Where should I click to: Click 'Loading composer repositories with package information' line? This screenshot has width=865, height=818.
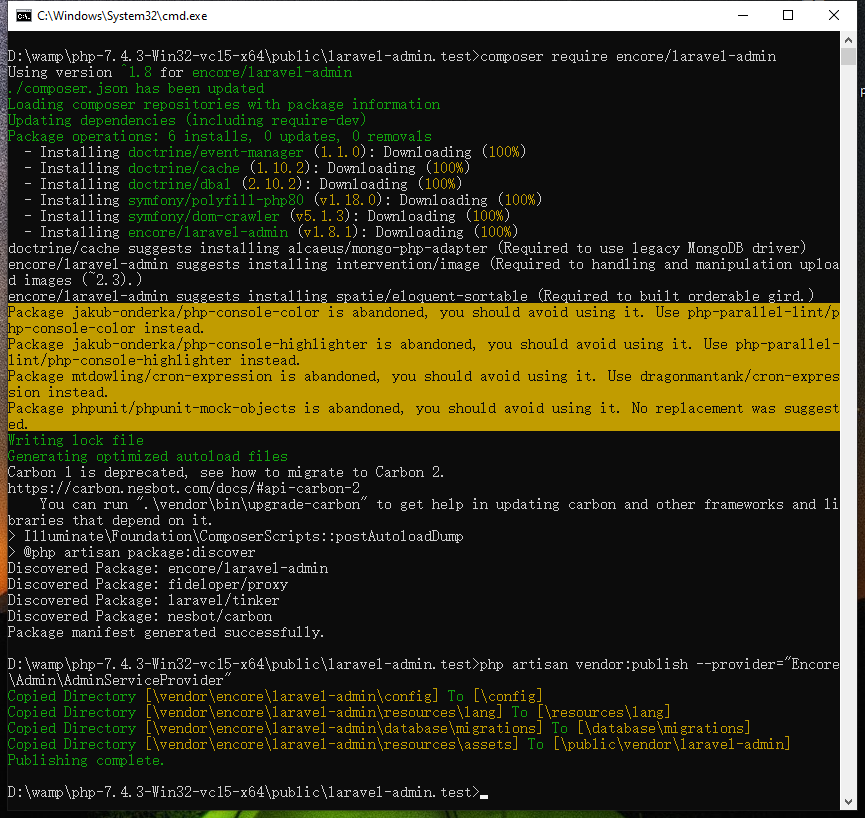(224, 104)
